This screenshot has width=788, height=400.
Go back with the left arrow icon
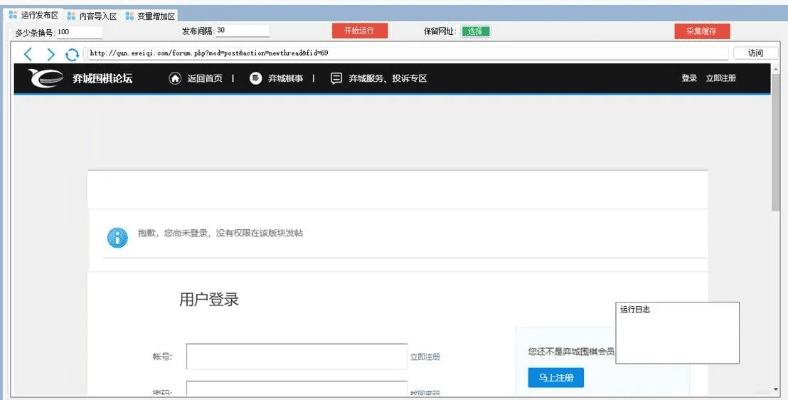pyautogui.click(x=28, y=54)
